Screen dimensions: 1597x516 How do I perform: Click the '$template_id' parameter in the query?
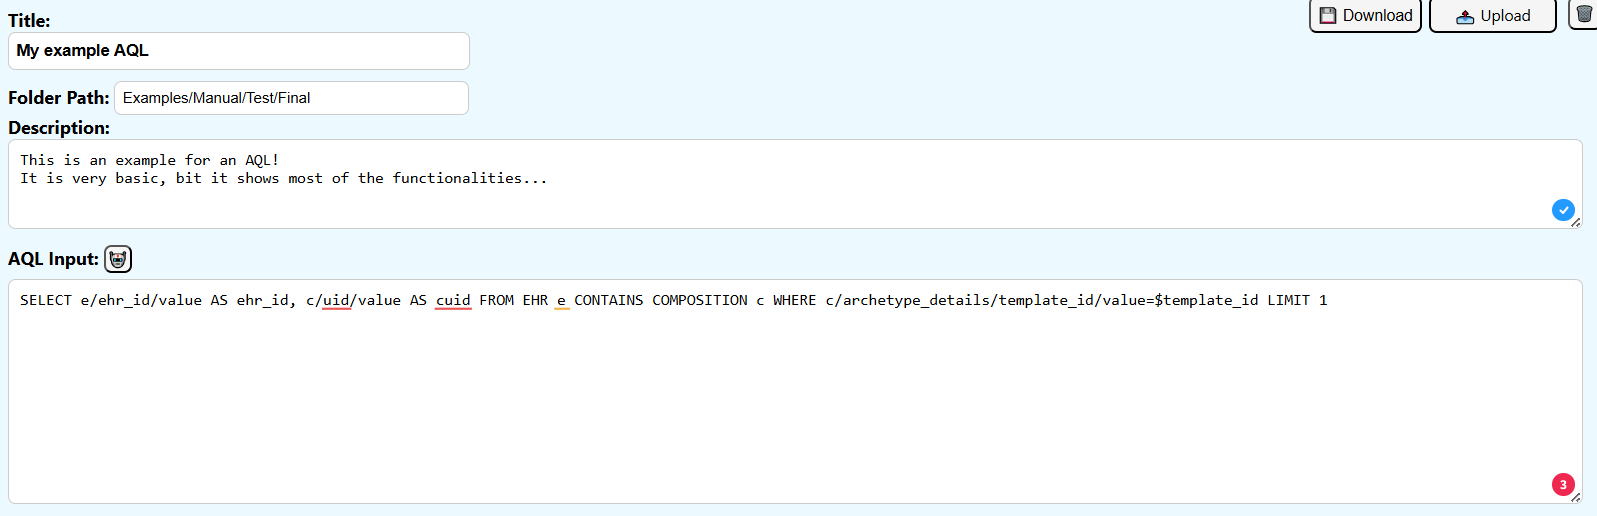tap(1206, 300)
